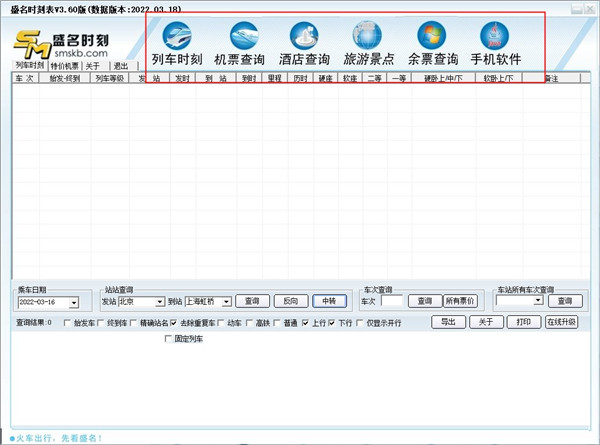Expand the 到站 arrival station dropdown

click(x=226, y=301)
